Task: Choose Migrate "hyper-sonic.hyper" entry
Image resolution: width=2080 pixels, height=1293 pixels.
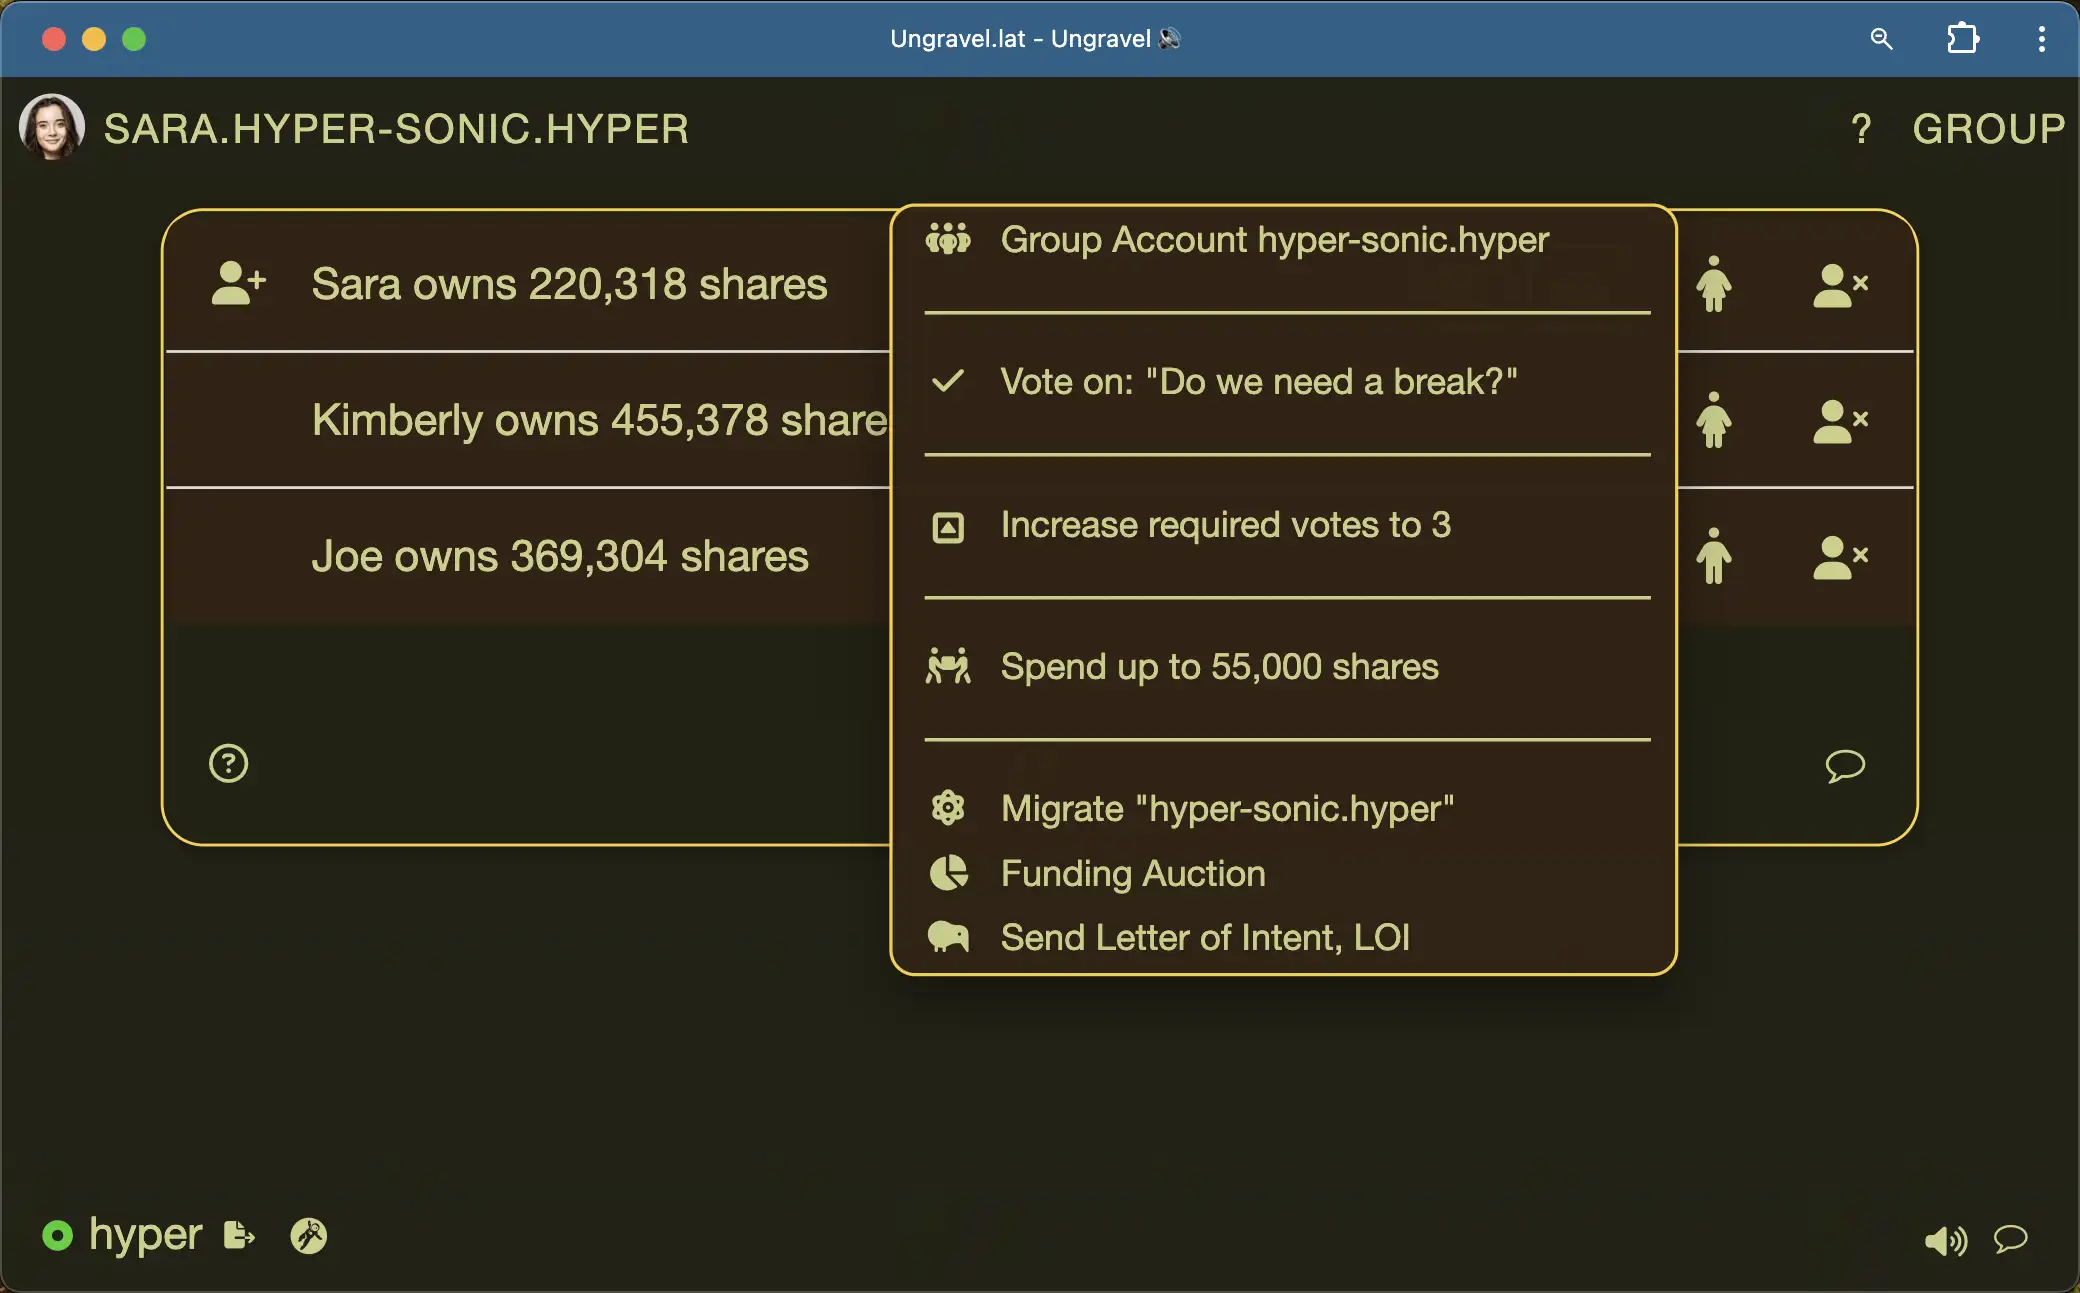Action: (x=1227, y=809)
